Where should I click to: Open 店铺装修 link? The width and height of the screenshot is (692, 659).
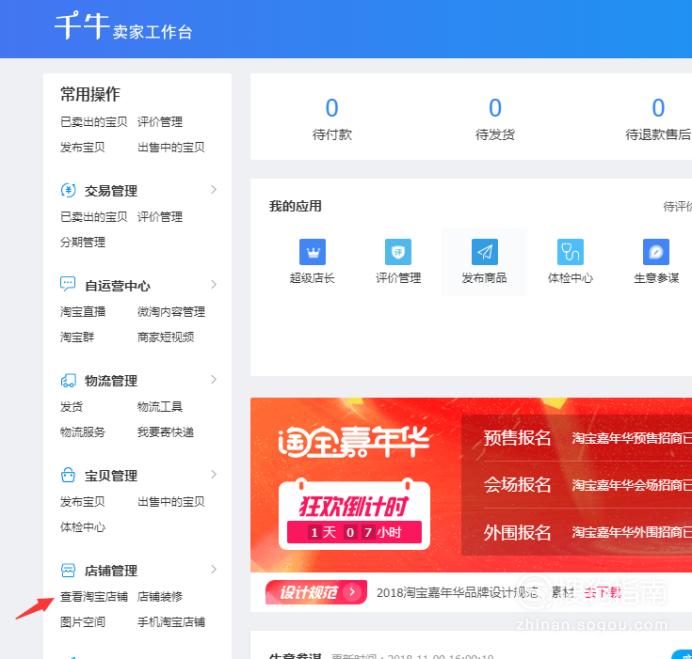pos(160,596)
